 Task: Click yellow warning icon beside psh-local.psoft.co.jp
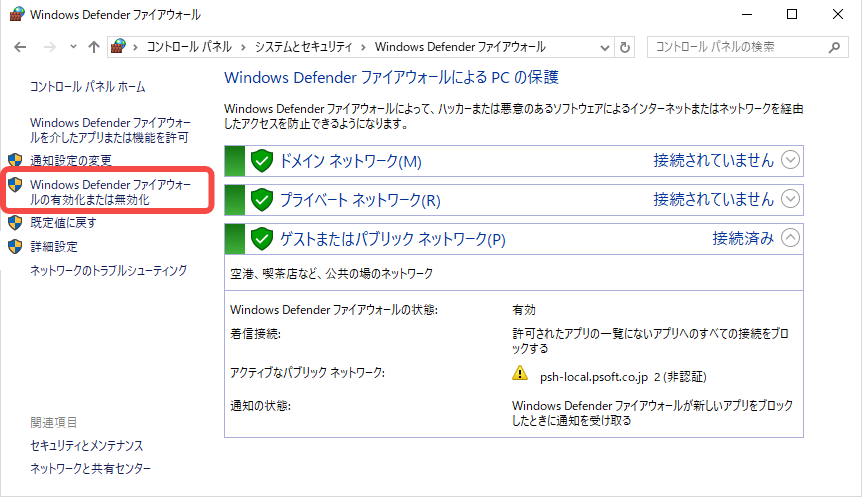[x=520, y=373]
